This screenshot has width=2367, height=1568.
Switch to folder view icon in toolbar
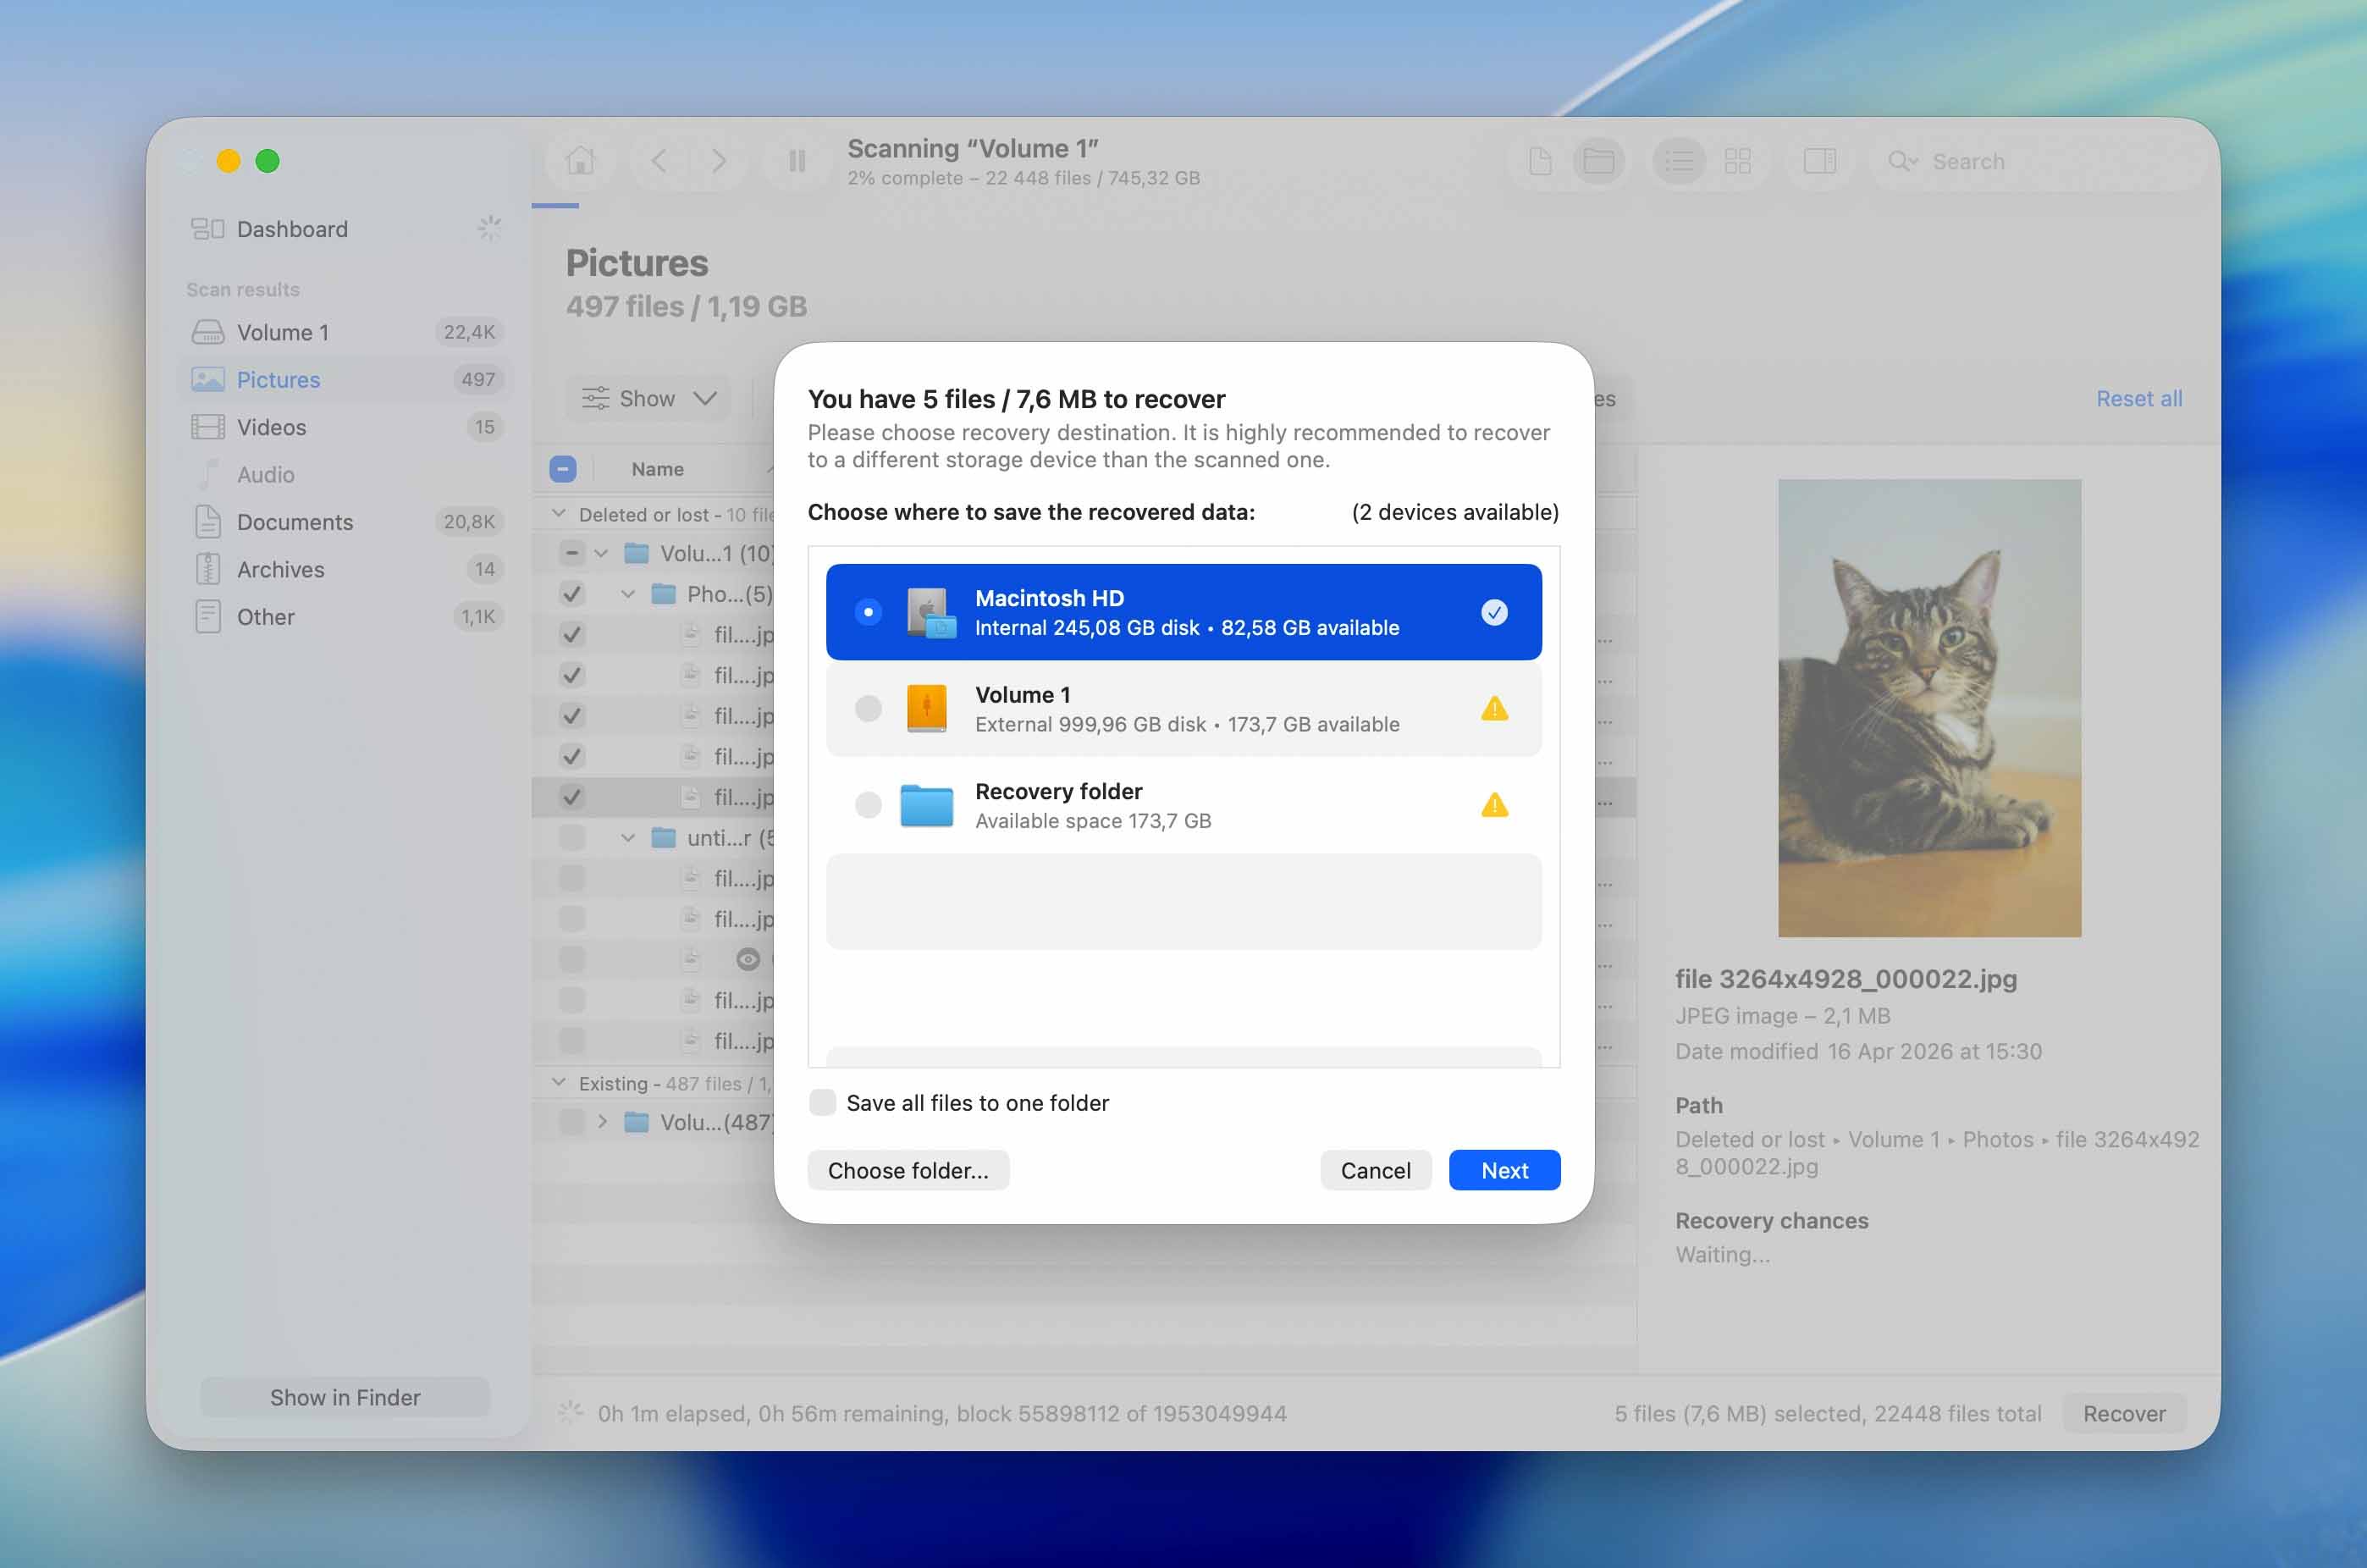point(1598,161)
